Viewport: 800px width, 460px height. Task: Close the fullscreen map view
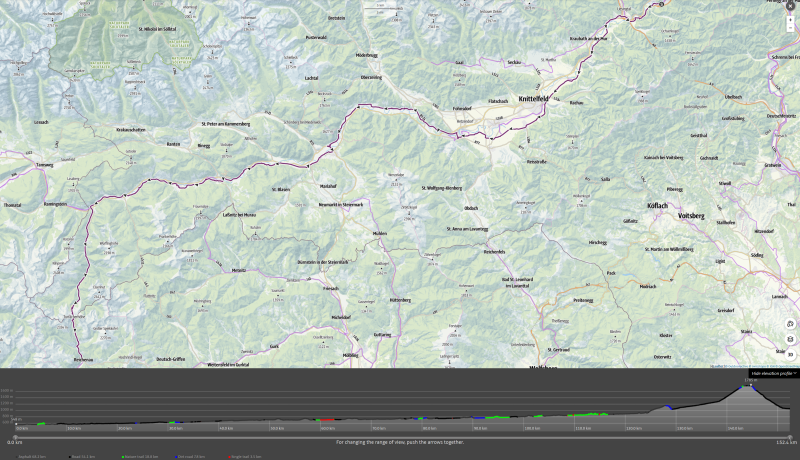coord(790,6)
